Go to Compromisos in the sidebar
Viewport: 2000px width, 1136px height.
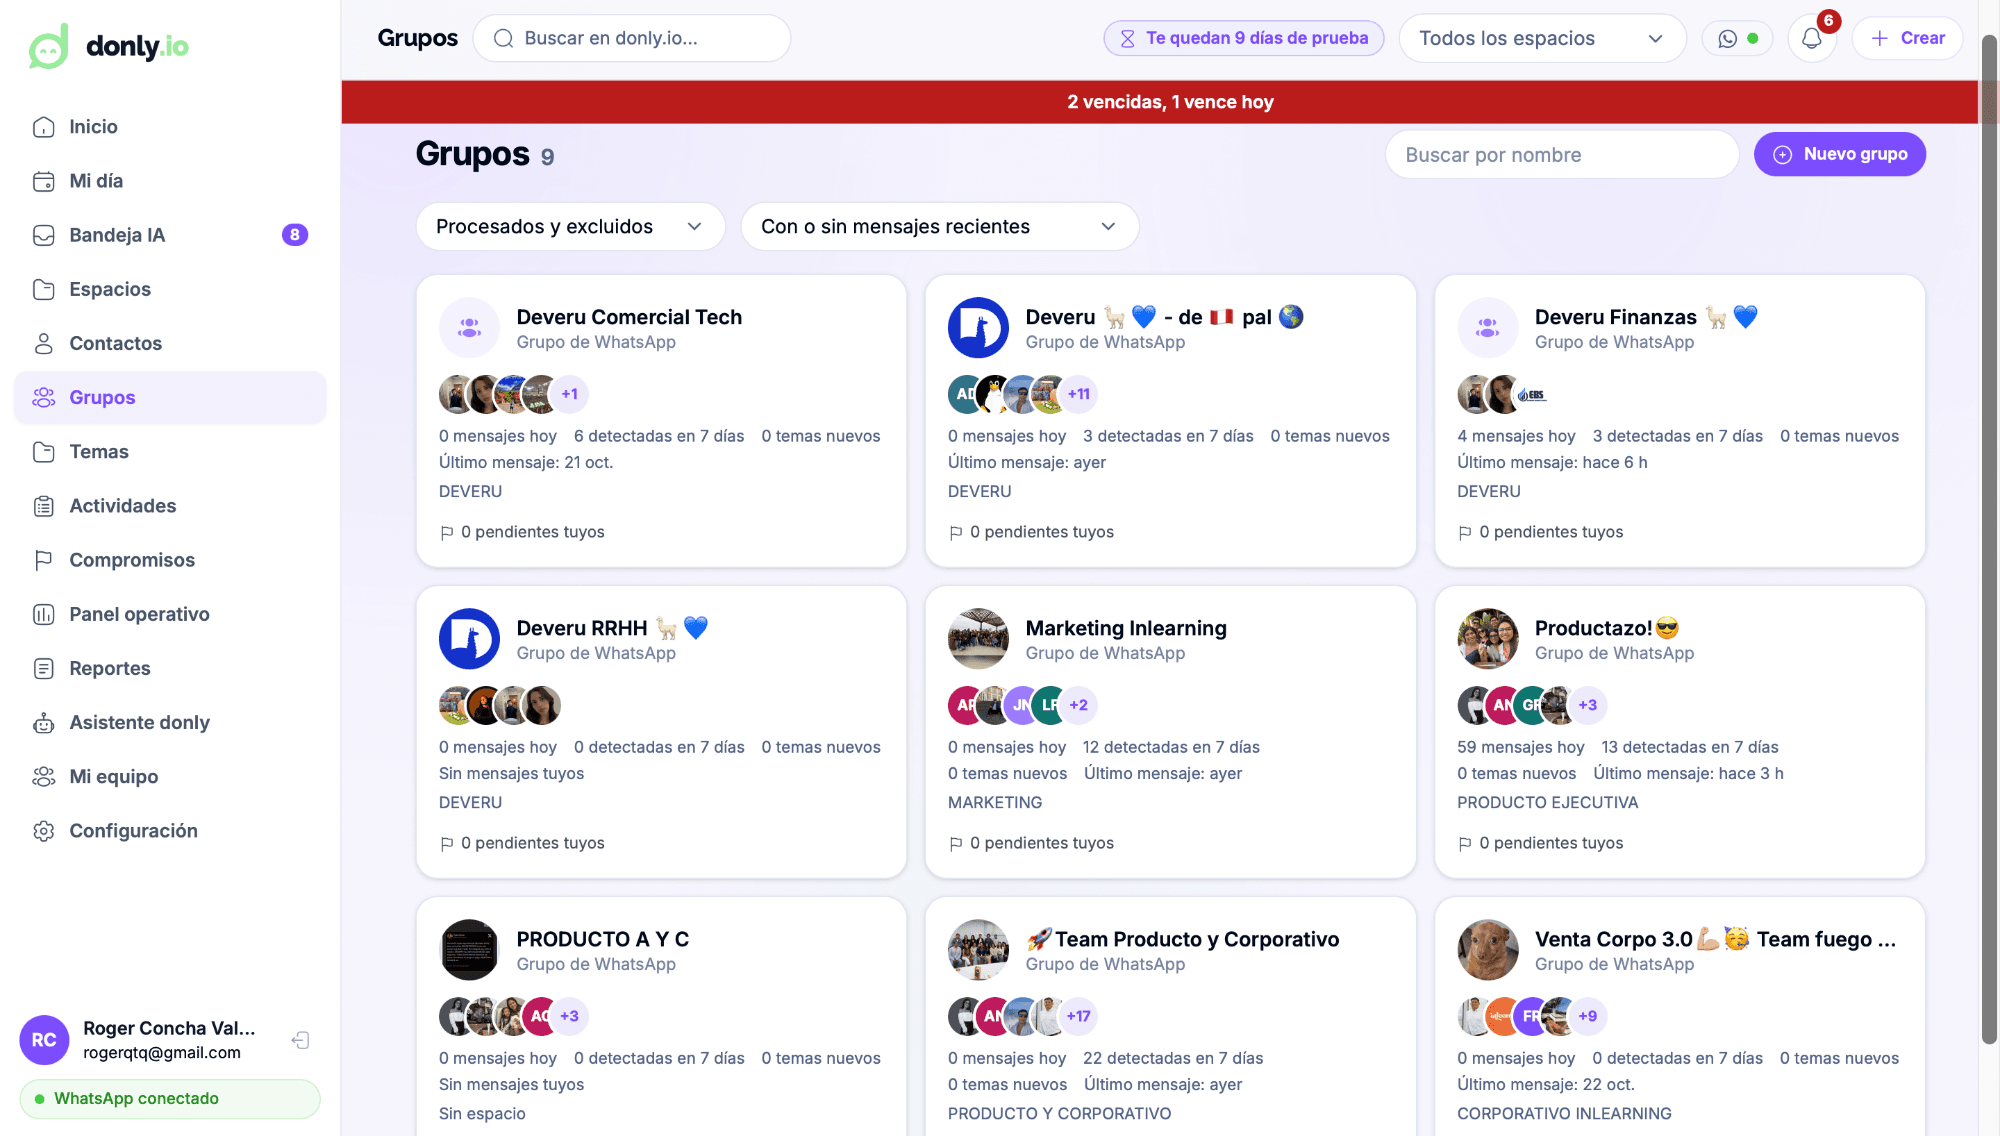tap(170, 560)
